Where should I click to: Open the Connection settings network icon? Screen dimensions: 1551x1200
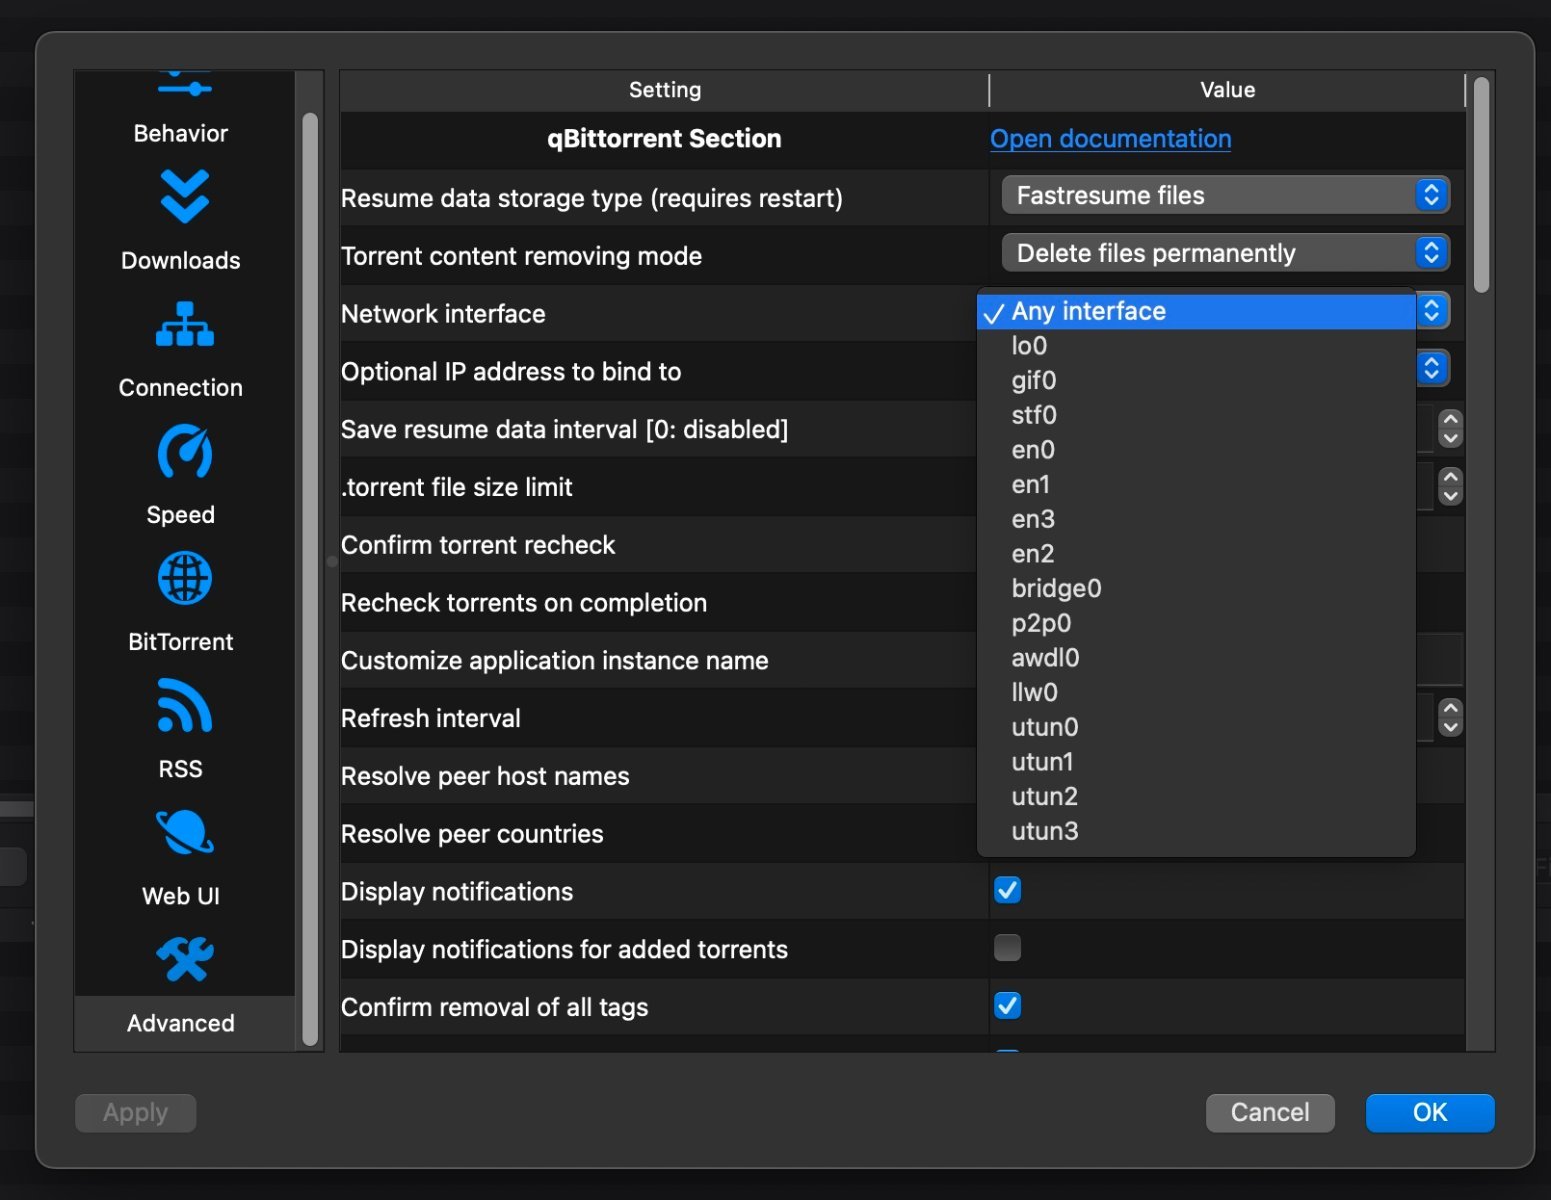[x=184, y=324]
